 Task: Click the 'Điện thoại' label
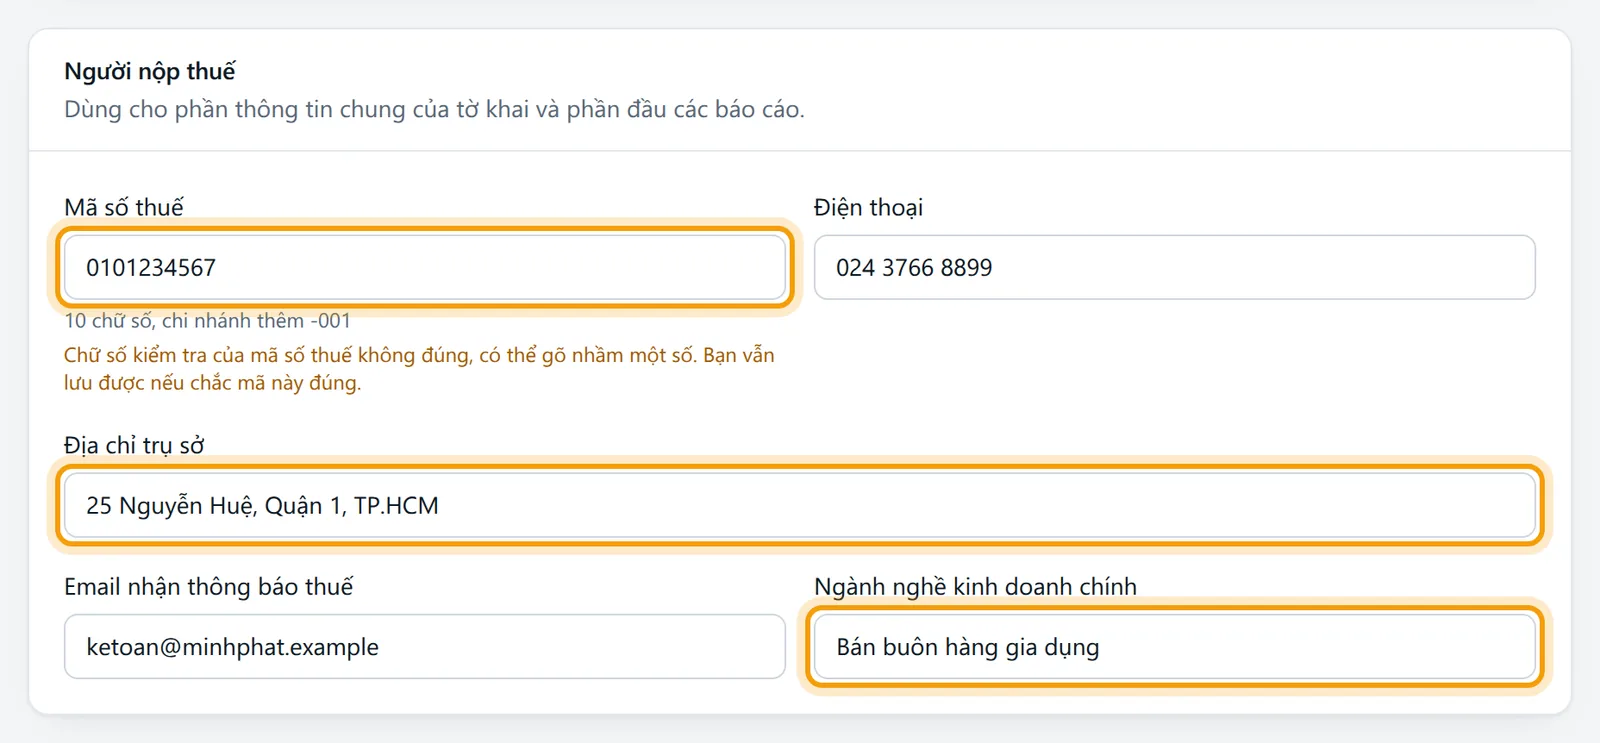(x=868, y=207)
